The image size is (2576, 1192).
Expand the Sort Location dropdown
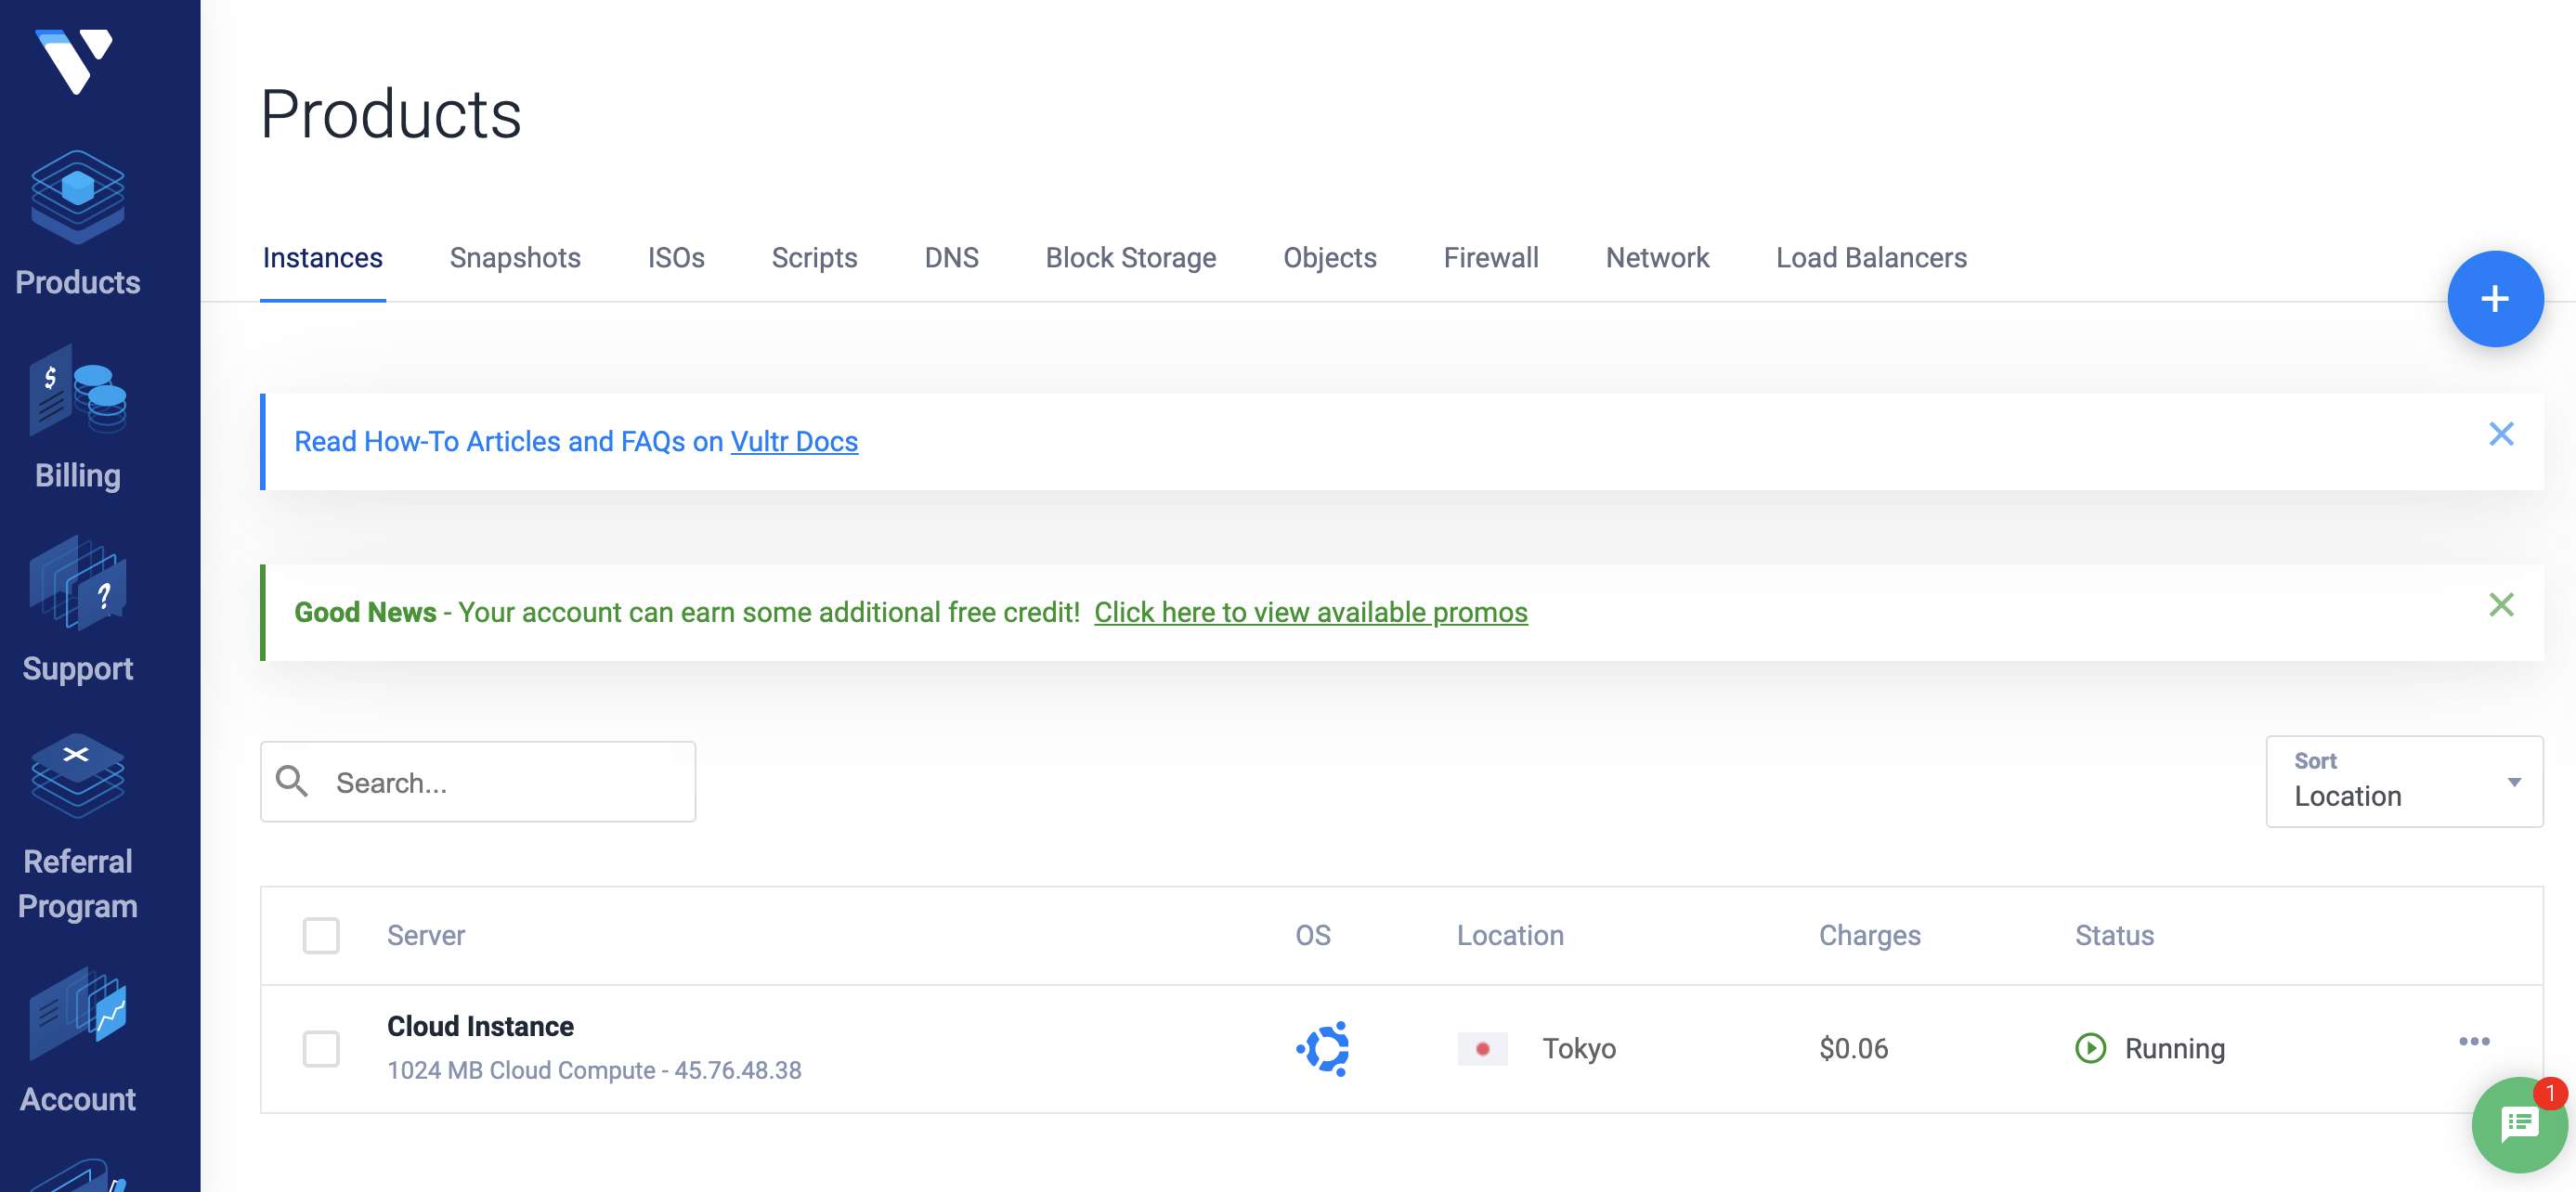[2403, 782]
